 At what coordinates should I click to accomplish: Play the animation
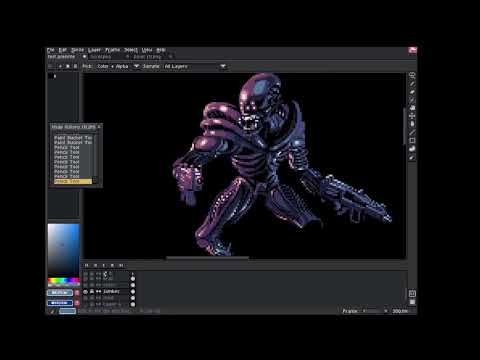tap(104, 265)
